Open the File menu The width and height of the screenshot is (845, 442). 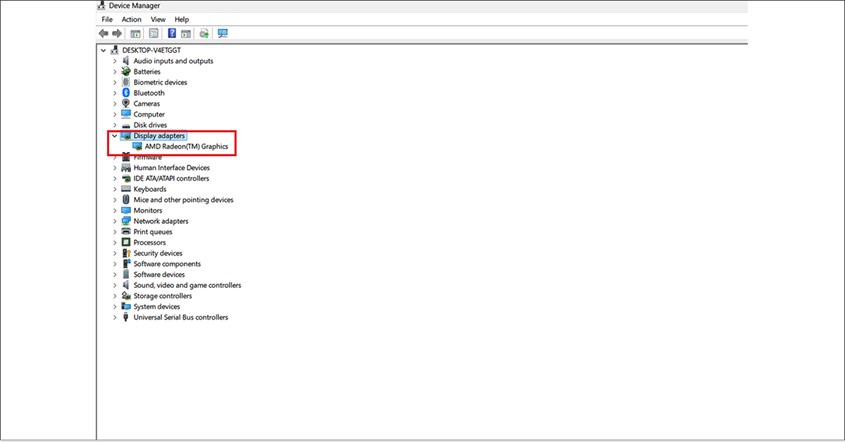coord(107,19)
